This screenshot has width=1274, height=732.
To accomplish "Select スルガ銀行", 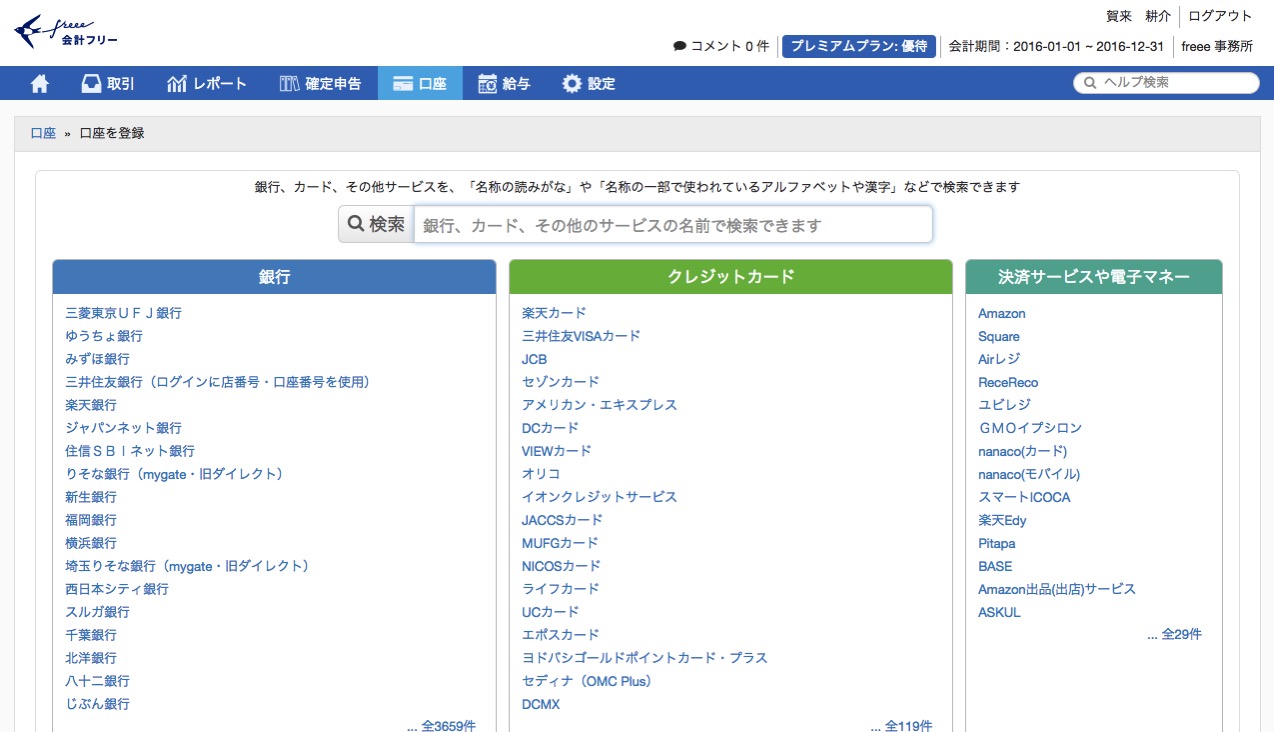I will [97, 612].
